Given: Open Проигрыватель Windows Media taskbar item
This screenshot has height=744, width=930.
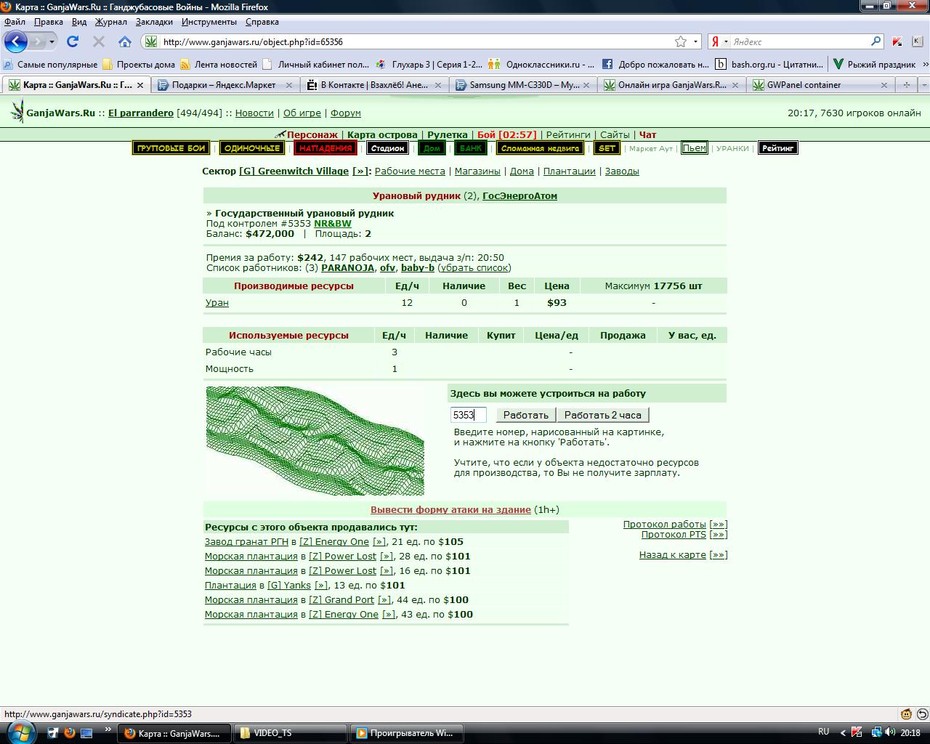Looking at the screenshot, I should tap(406, 733).
